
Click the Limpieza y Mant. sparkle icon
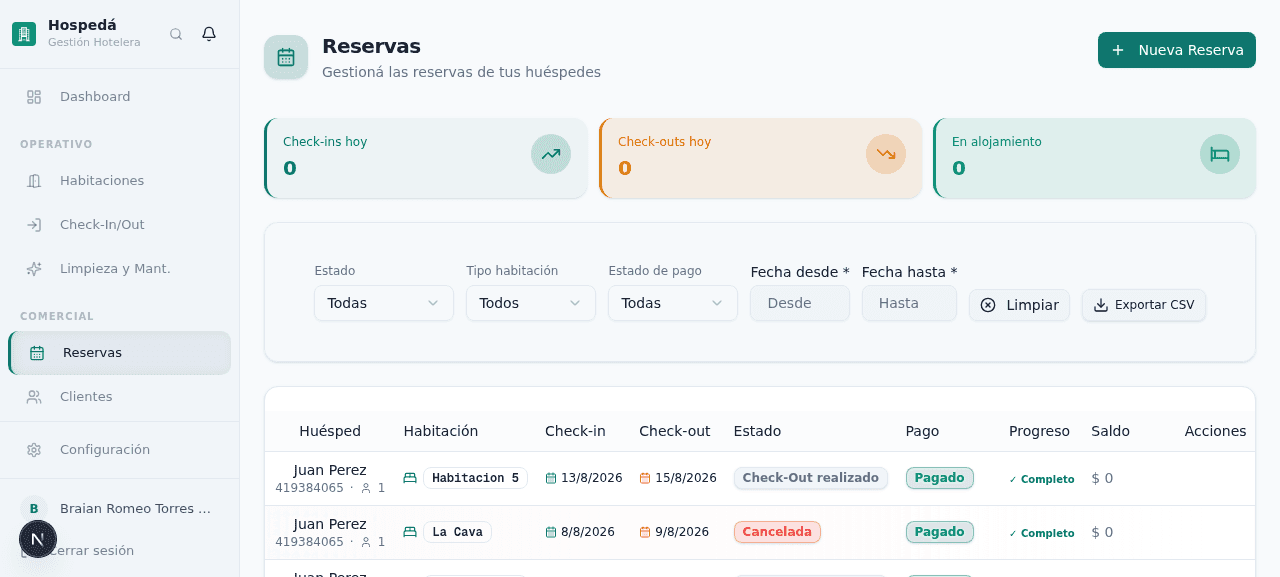click(x=34, y=269)
